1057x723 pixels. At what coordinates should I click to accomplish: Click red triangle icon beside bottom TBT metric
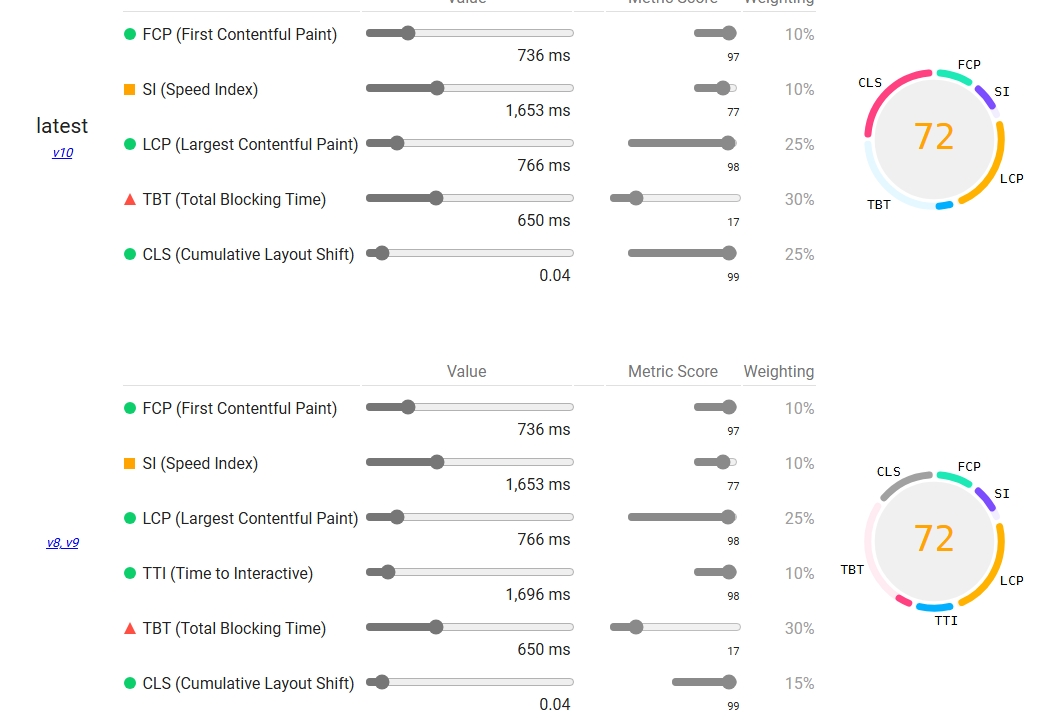[x=130, y=629]
